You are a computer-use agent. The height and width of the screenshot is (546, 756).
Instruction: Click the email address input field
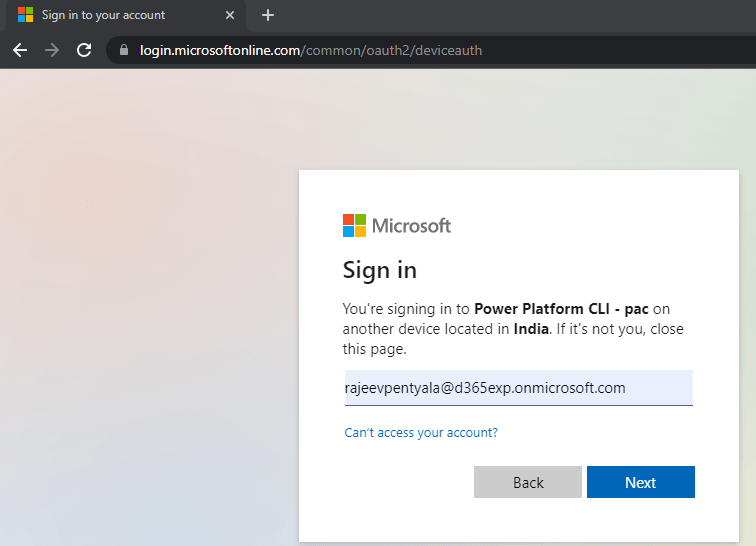pyautogui.click(x=517, y=388)
